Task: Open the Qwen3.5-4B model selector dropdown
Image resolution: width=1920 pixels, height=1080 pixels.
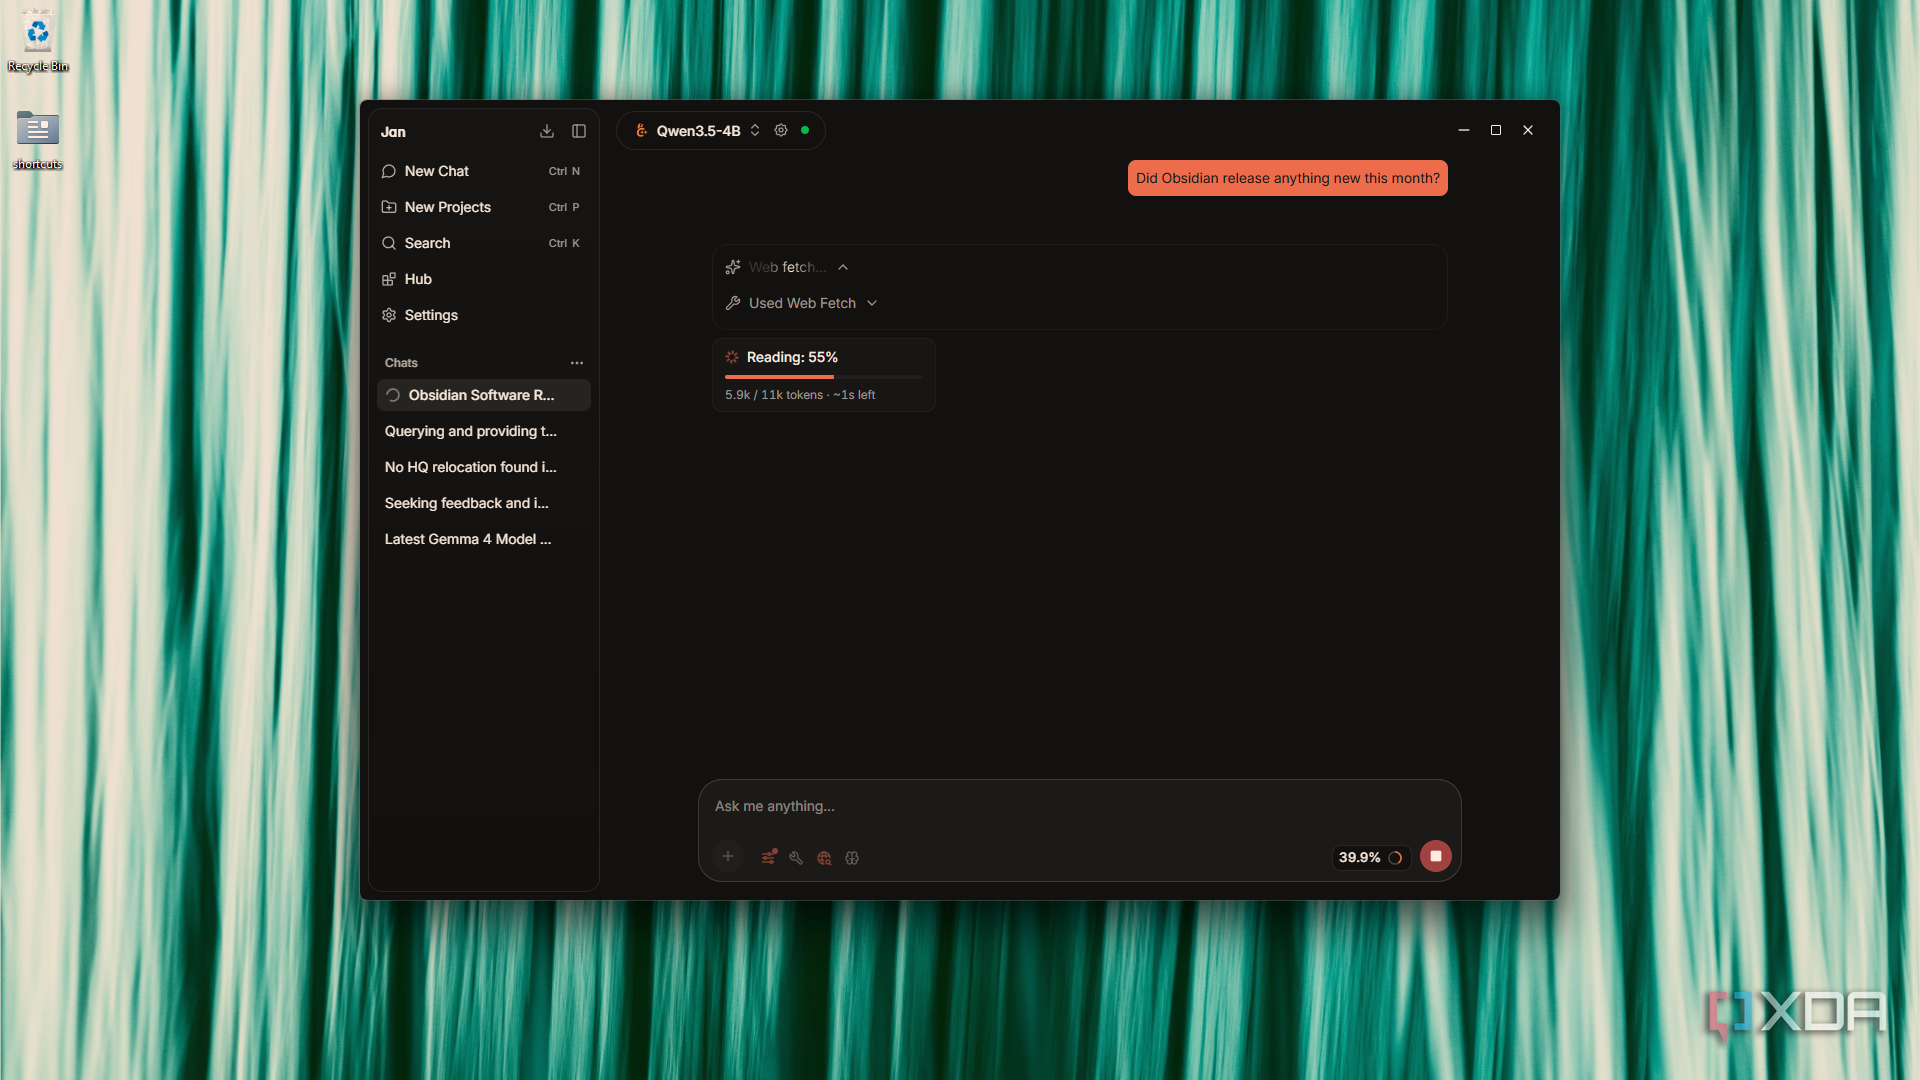Action: (698, 131)
